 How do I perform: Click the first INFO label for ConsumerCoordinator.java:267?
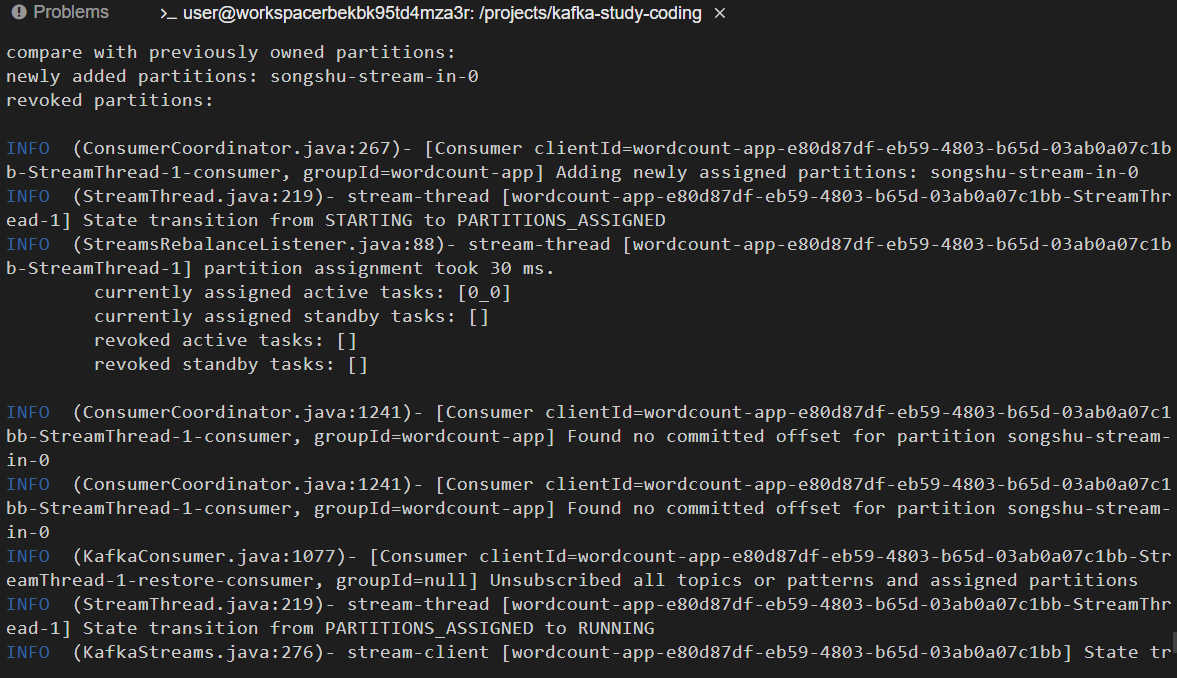(x=28, y=148)
